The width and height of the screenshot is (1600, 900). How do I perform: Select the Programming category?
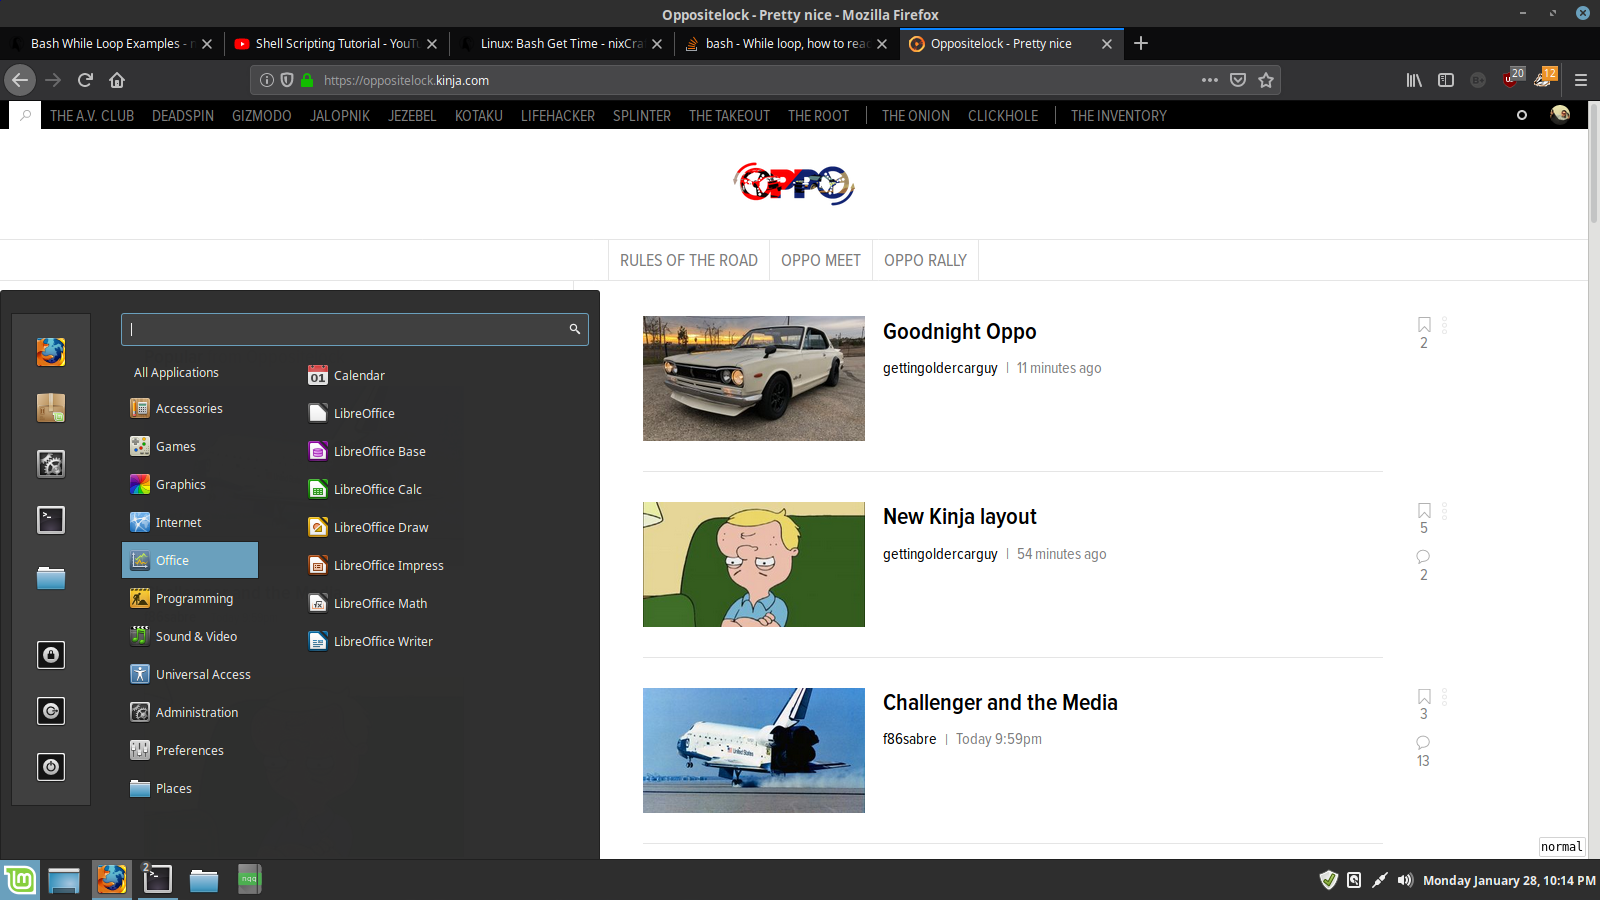(190, 598)
